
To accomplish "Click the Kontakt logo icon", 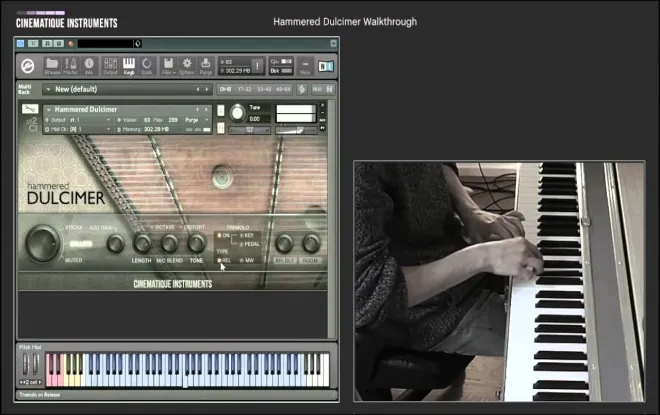I will coord(28,66).
